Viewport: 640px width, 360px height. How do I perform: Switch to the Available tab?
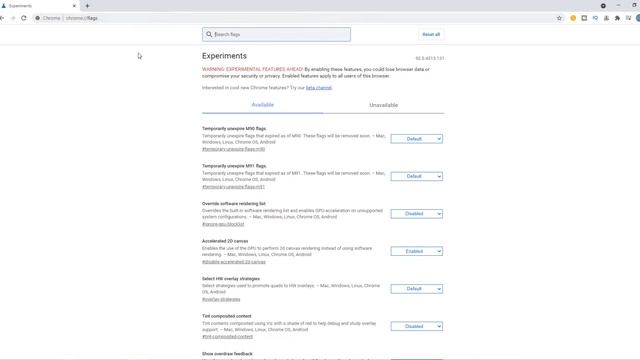(262, 105)
